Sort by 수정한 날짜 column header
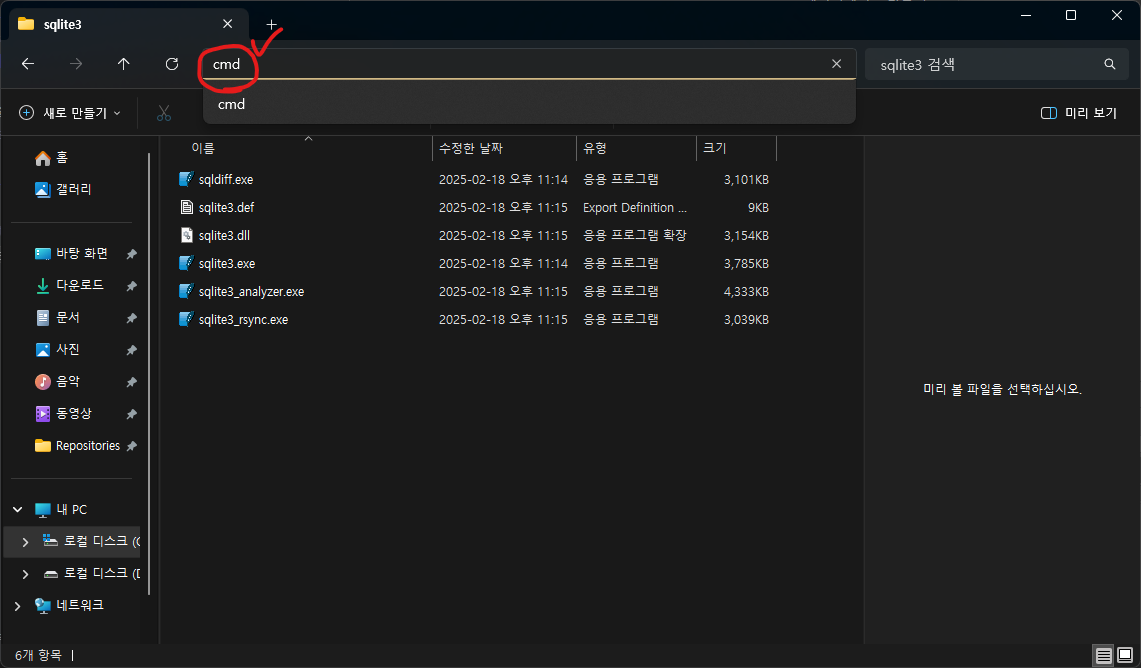This screenshot has height=668, width=1141. (x=471, y=148)
